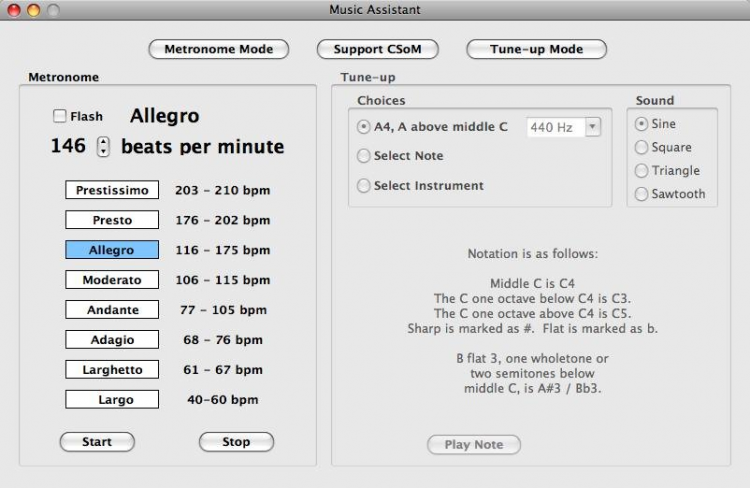Screen dimensions: 750x488
Task: Select A4, A above middle C
Action: 365,127
